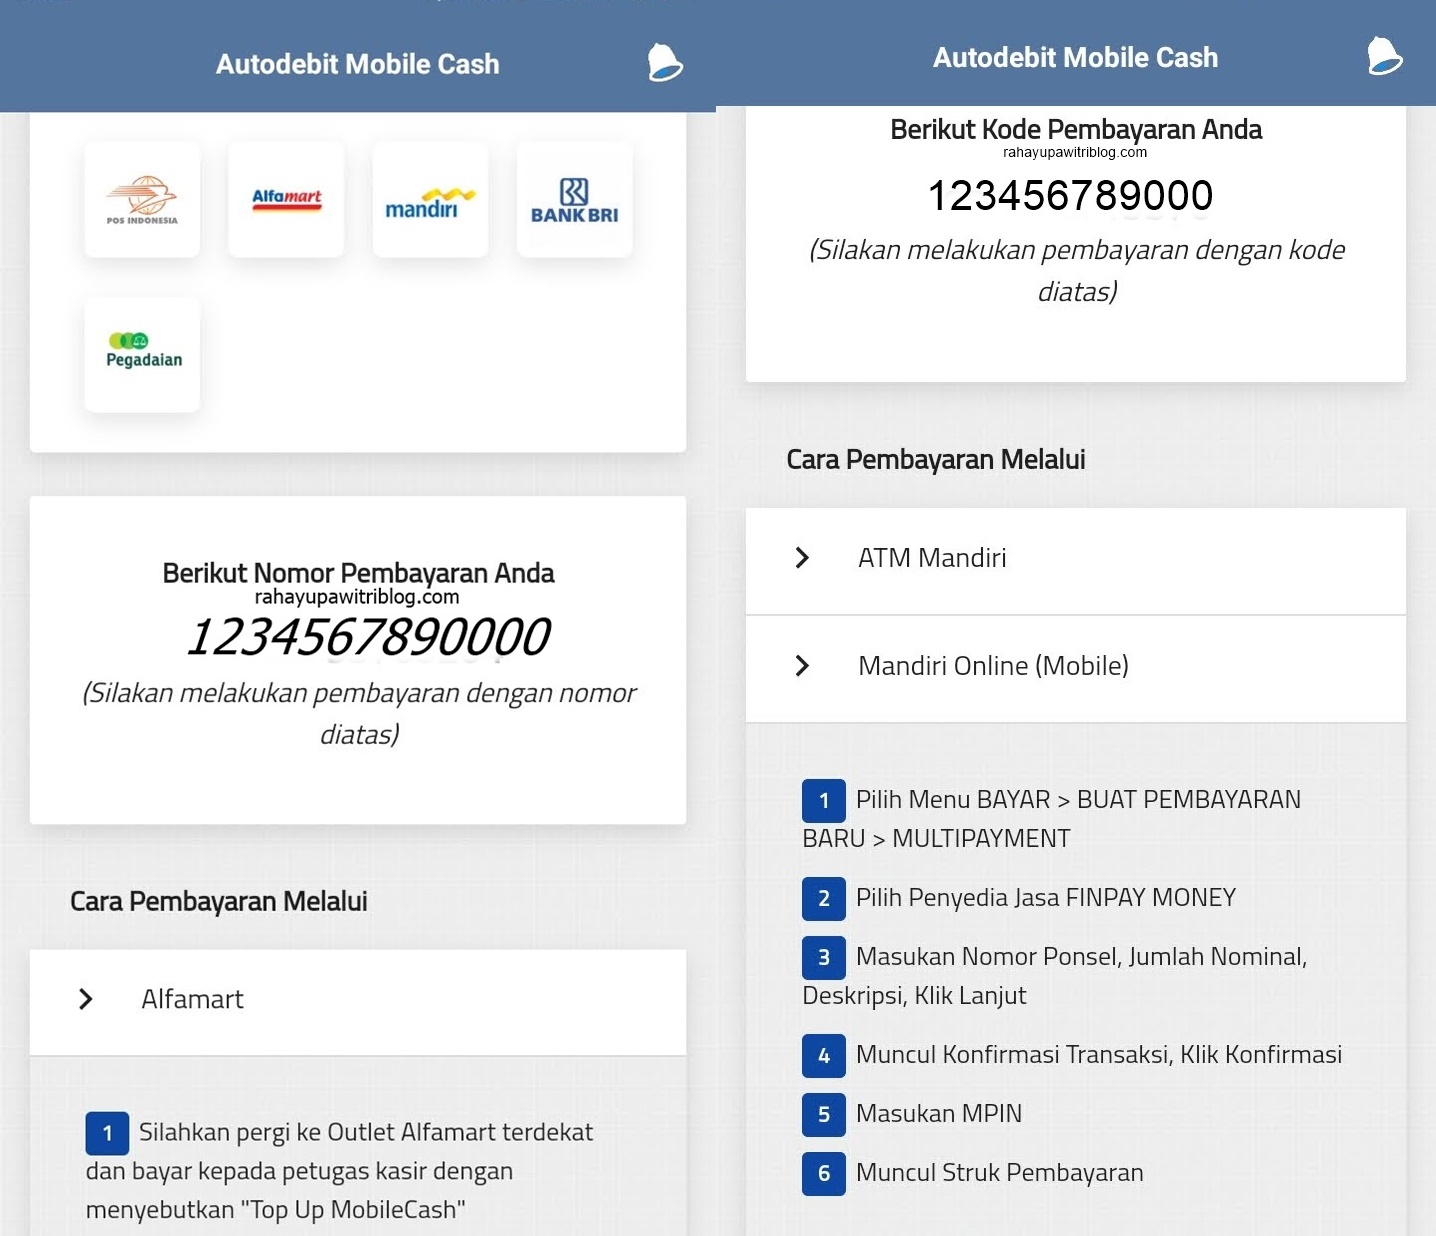Viewport: 1436px width, 1236px height.
Task: Choose the Pegadaian payment option
Action: tap(142, 354)
